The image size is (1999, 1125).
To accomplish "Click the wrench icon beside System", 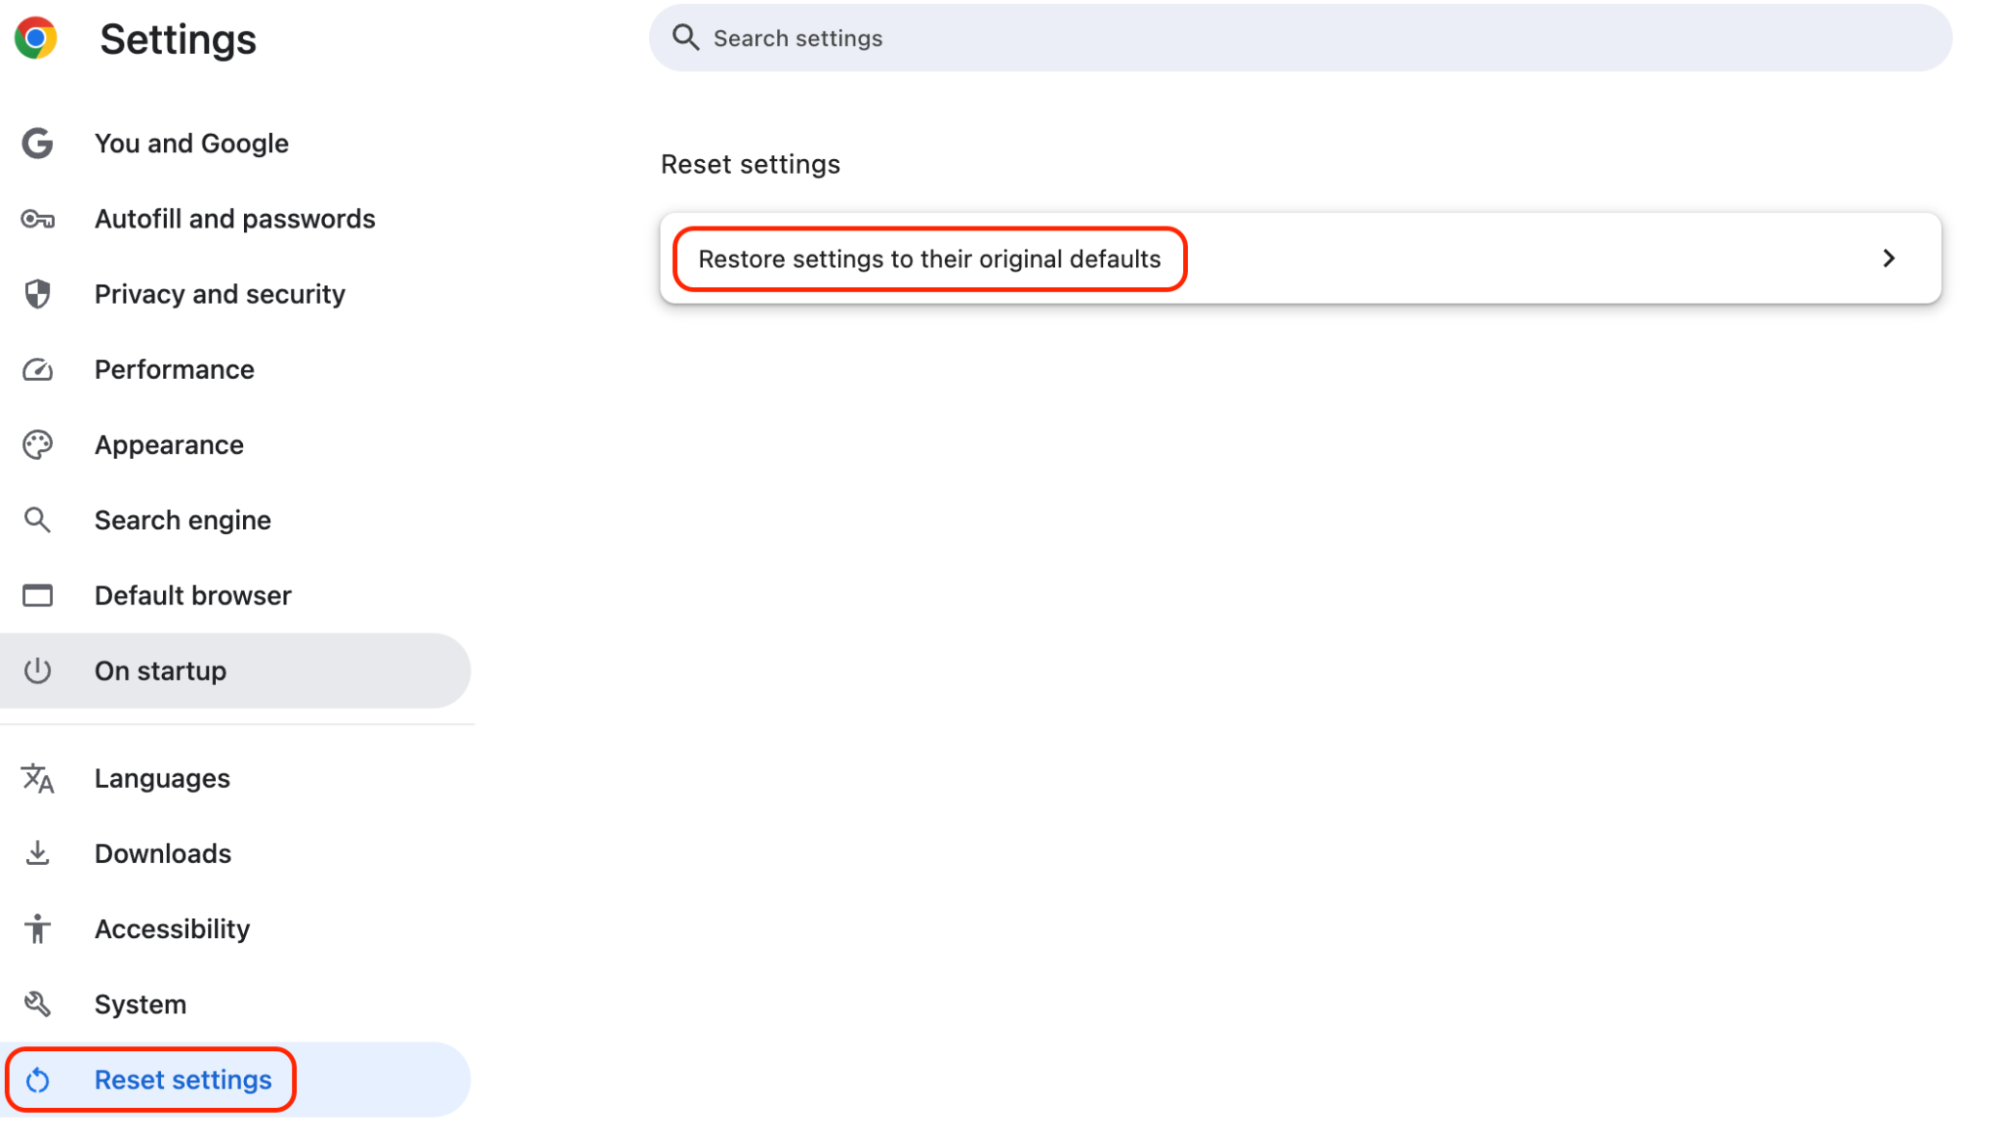I will [37, 1003].
